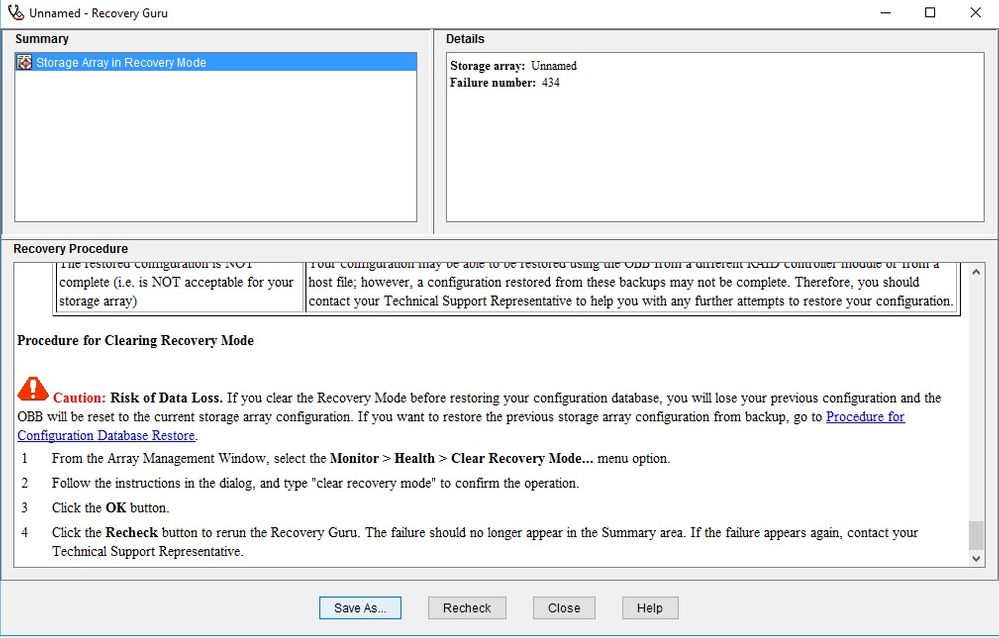999x638 pixels.
Task: Click inside the empty Summary list area
Action: click(215, 150)
